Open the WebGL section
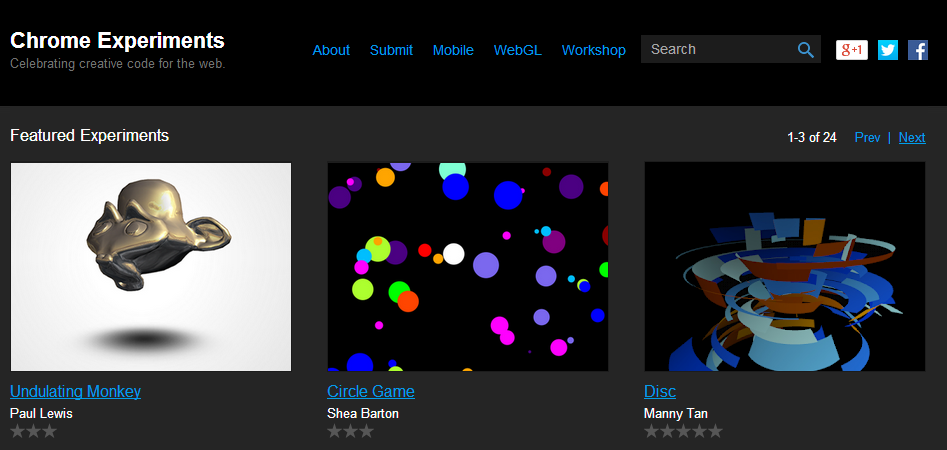 pos(518,50)
